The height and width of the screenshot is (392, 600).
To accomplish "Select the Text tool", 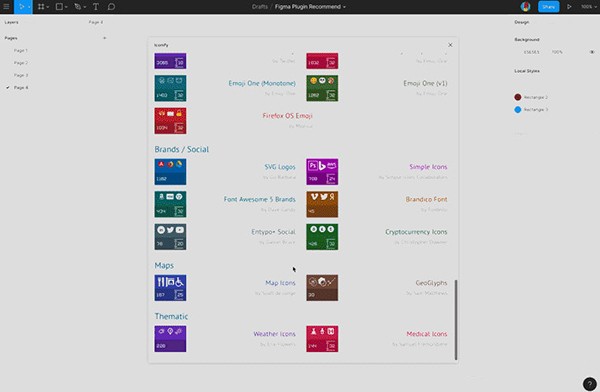I will tap(96, 7).
